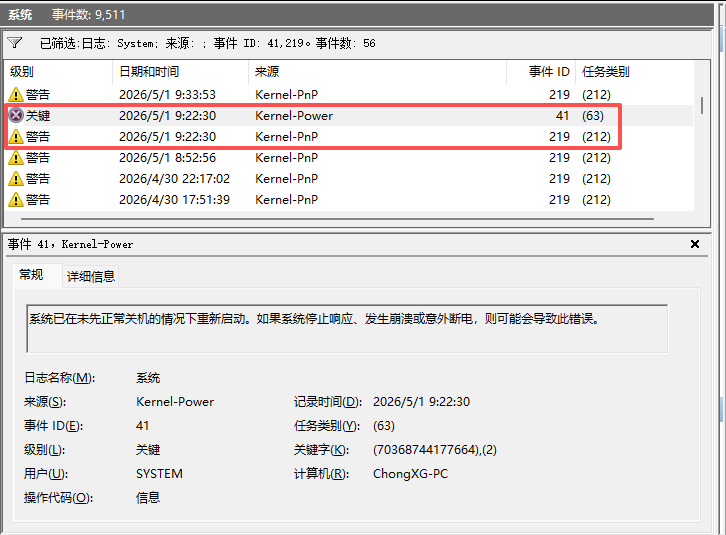Click the 任务类别 value (63) in details
726x535 pixels.
[x=384, y=426]
